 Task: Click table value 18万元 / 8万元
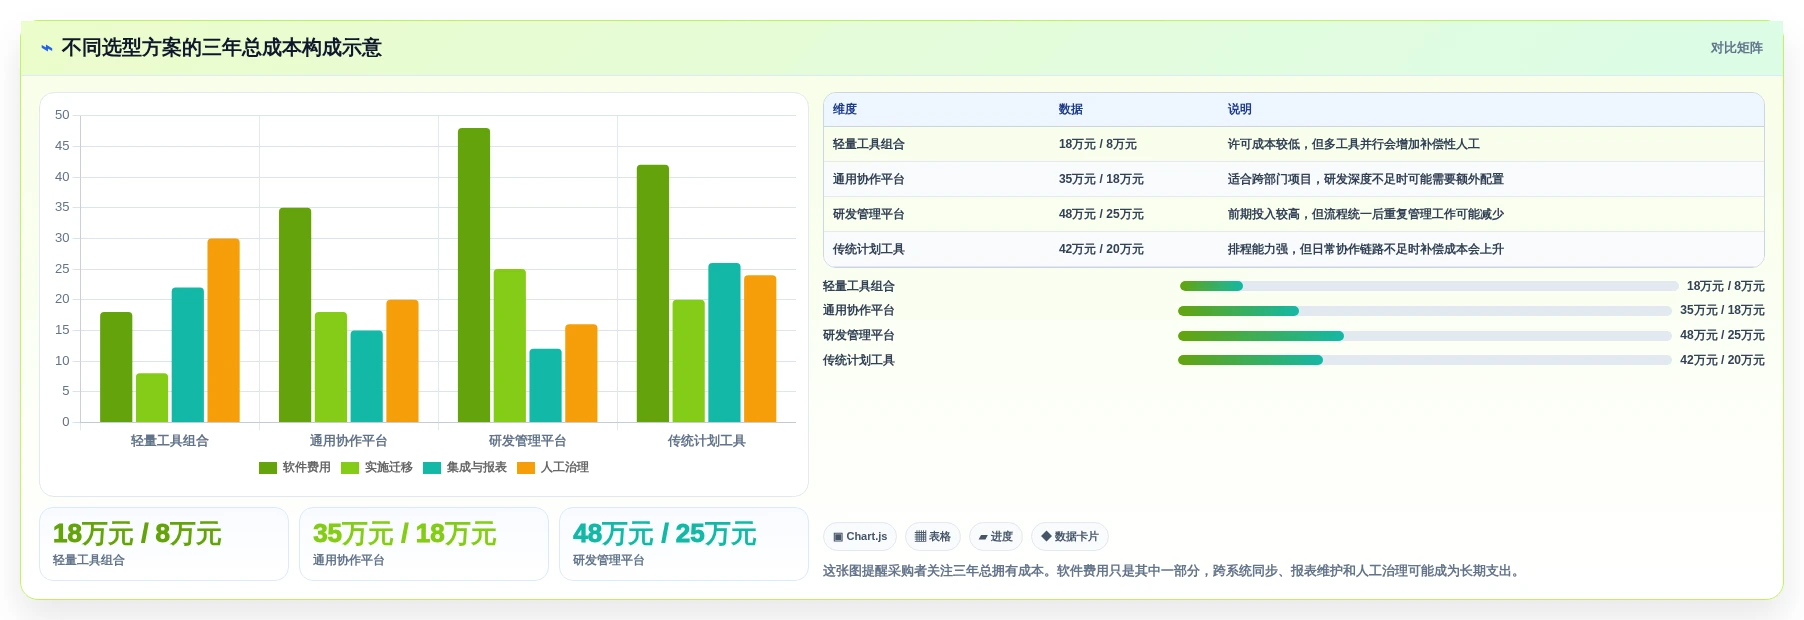1098,144
